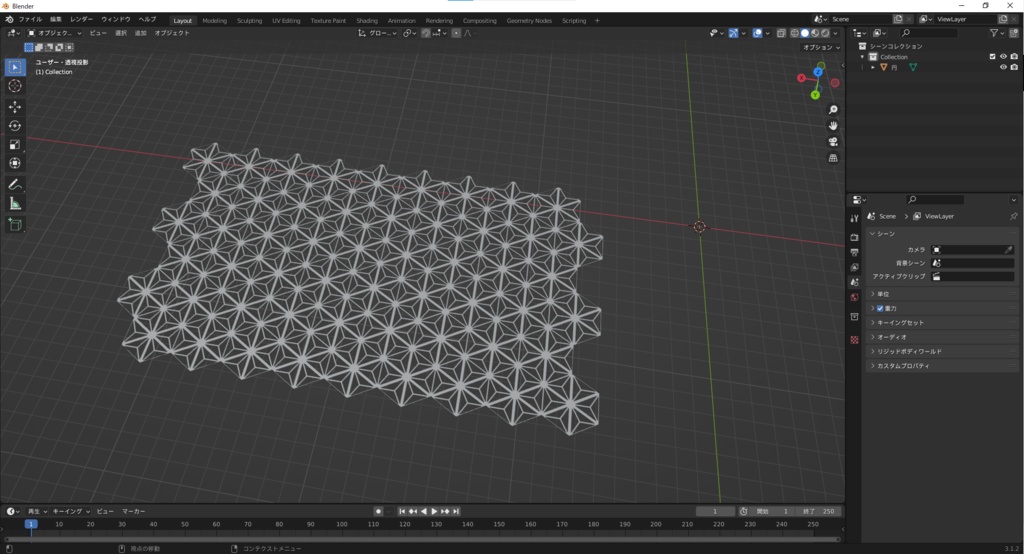Viewport: 1024px width, 554px height.
Task: Switch to the Sculpting workspace tab
Action: (249, 20)
